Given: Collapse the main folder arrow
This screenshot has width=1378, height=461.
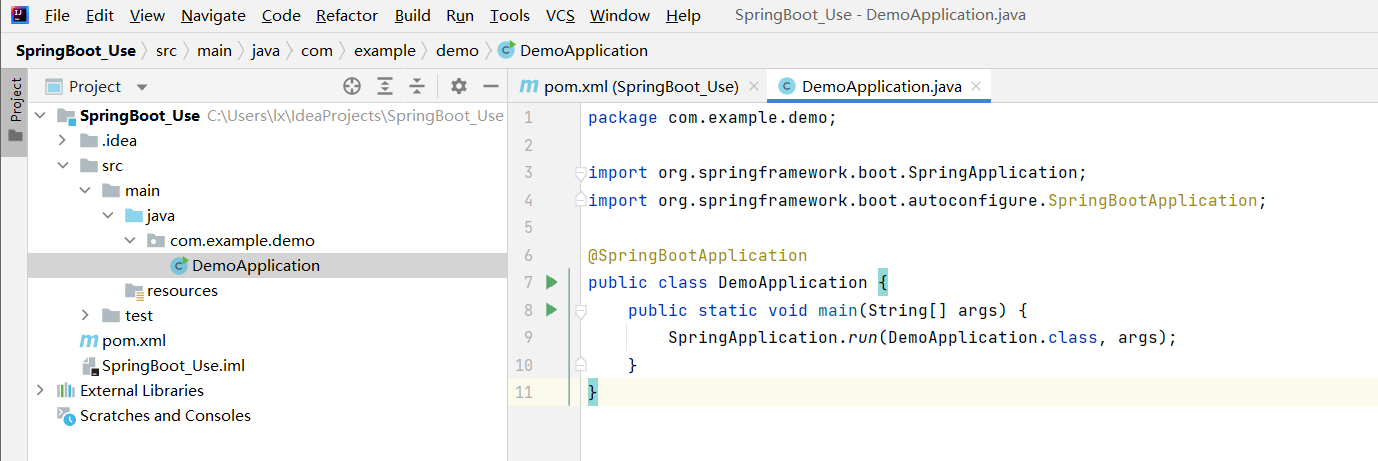Looking at the screenshot, I should (x=85, y=191).
